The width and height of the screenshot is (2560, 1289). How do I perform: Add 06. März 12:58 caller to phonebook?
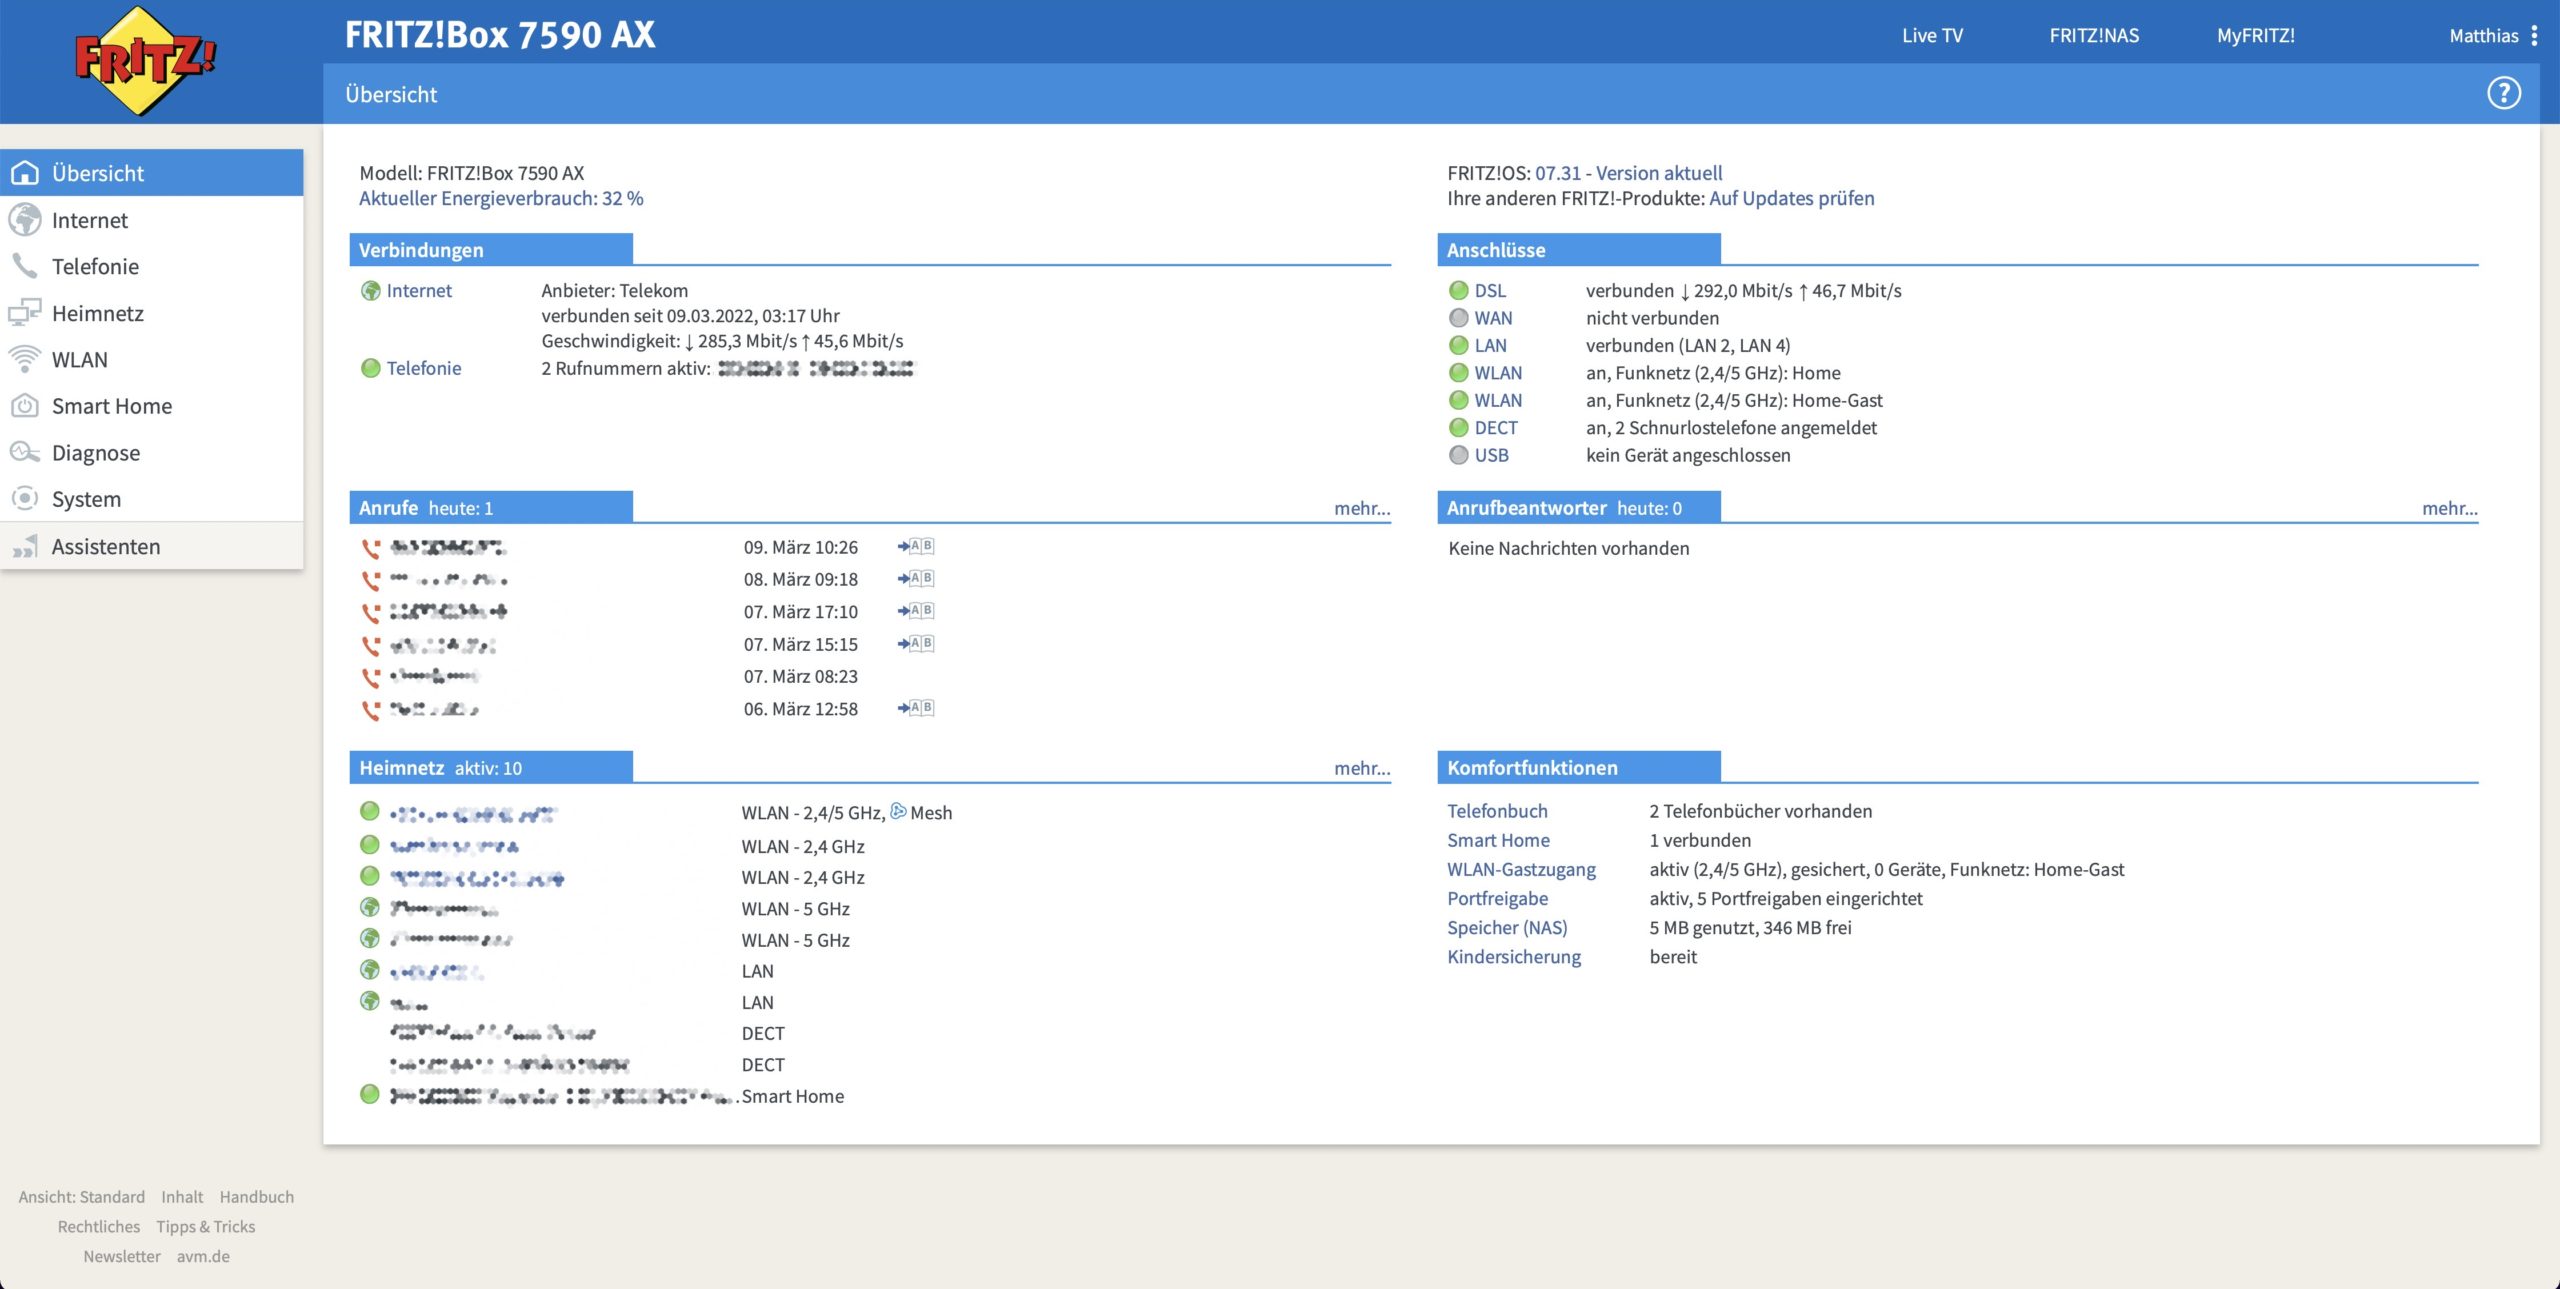915,708
